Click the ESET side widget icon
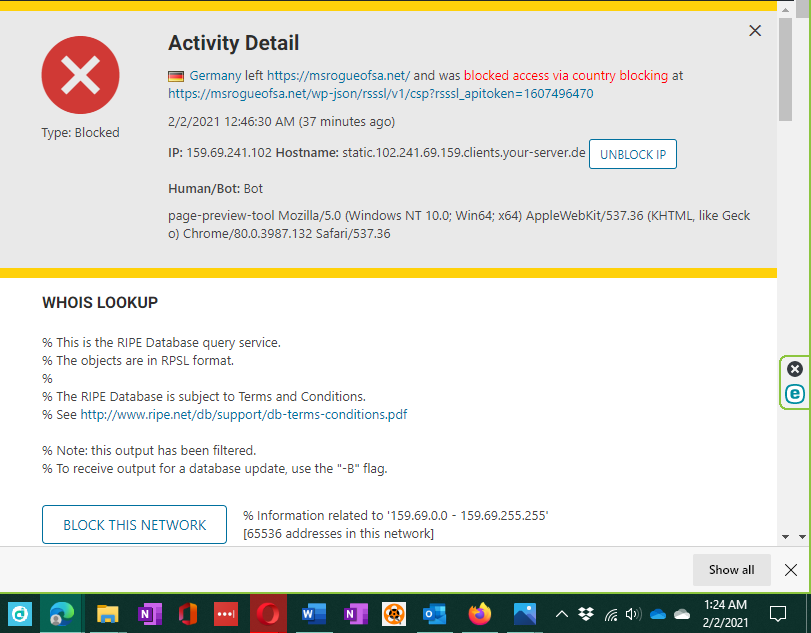Image resolution: width=811 pixels, height=633 pixels. [x=795, y=394]
